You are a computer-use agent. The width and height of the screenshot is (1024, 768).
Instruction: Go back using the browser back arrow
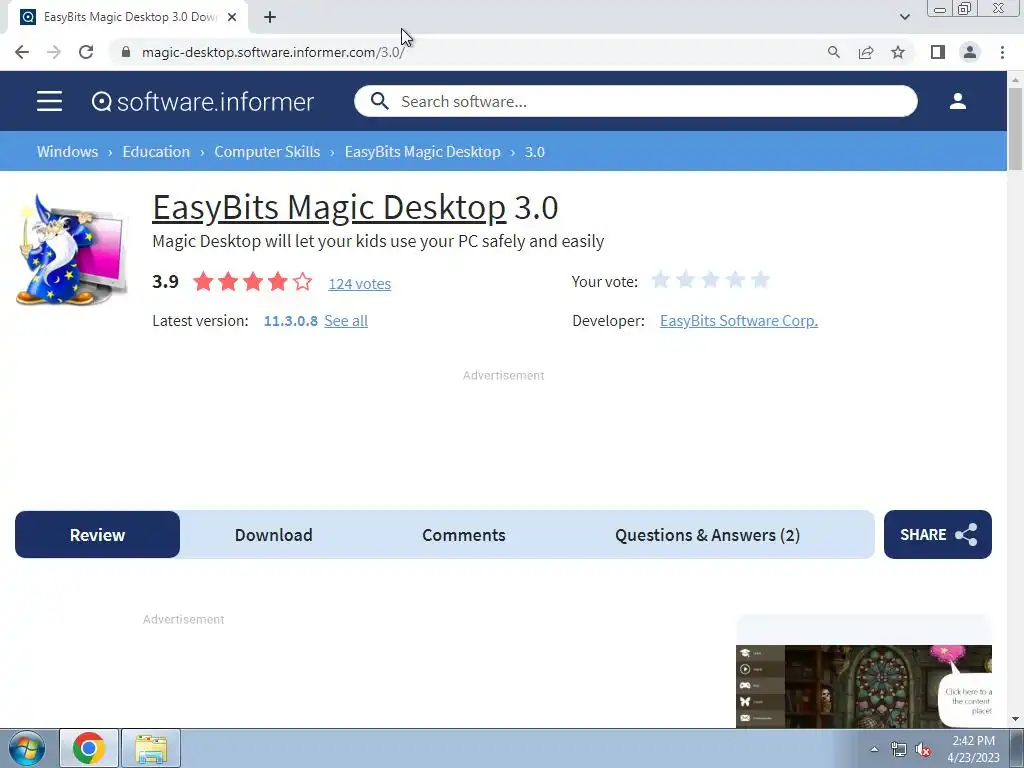22,52
